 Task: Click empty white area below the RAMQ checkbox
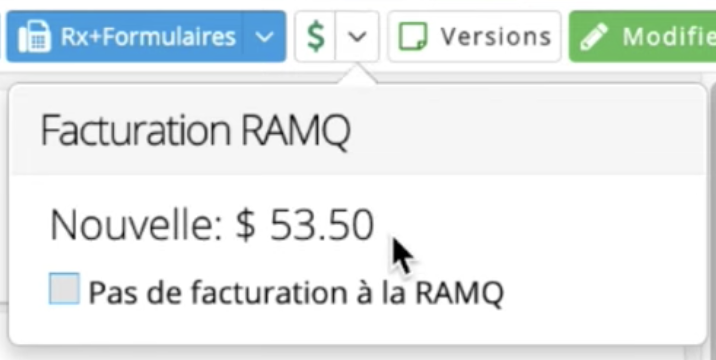358,327
